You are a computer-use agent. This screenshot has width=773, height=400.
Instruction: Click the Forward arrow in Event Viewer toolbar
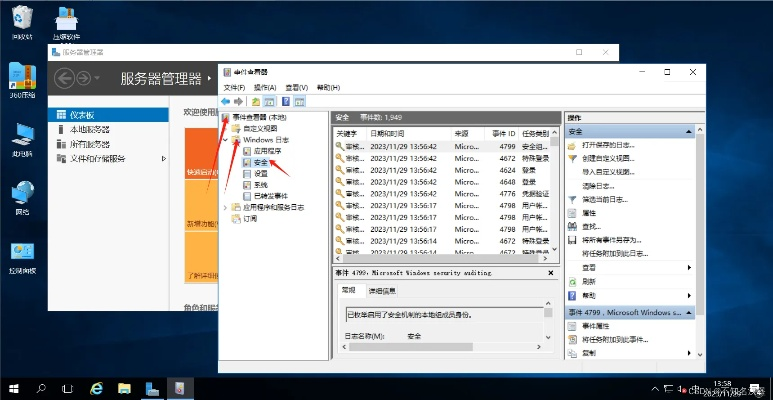tap(239, 102)
